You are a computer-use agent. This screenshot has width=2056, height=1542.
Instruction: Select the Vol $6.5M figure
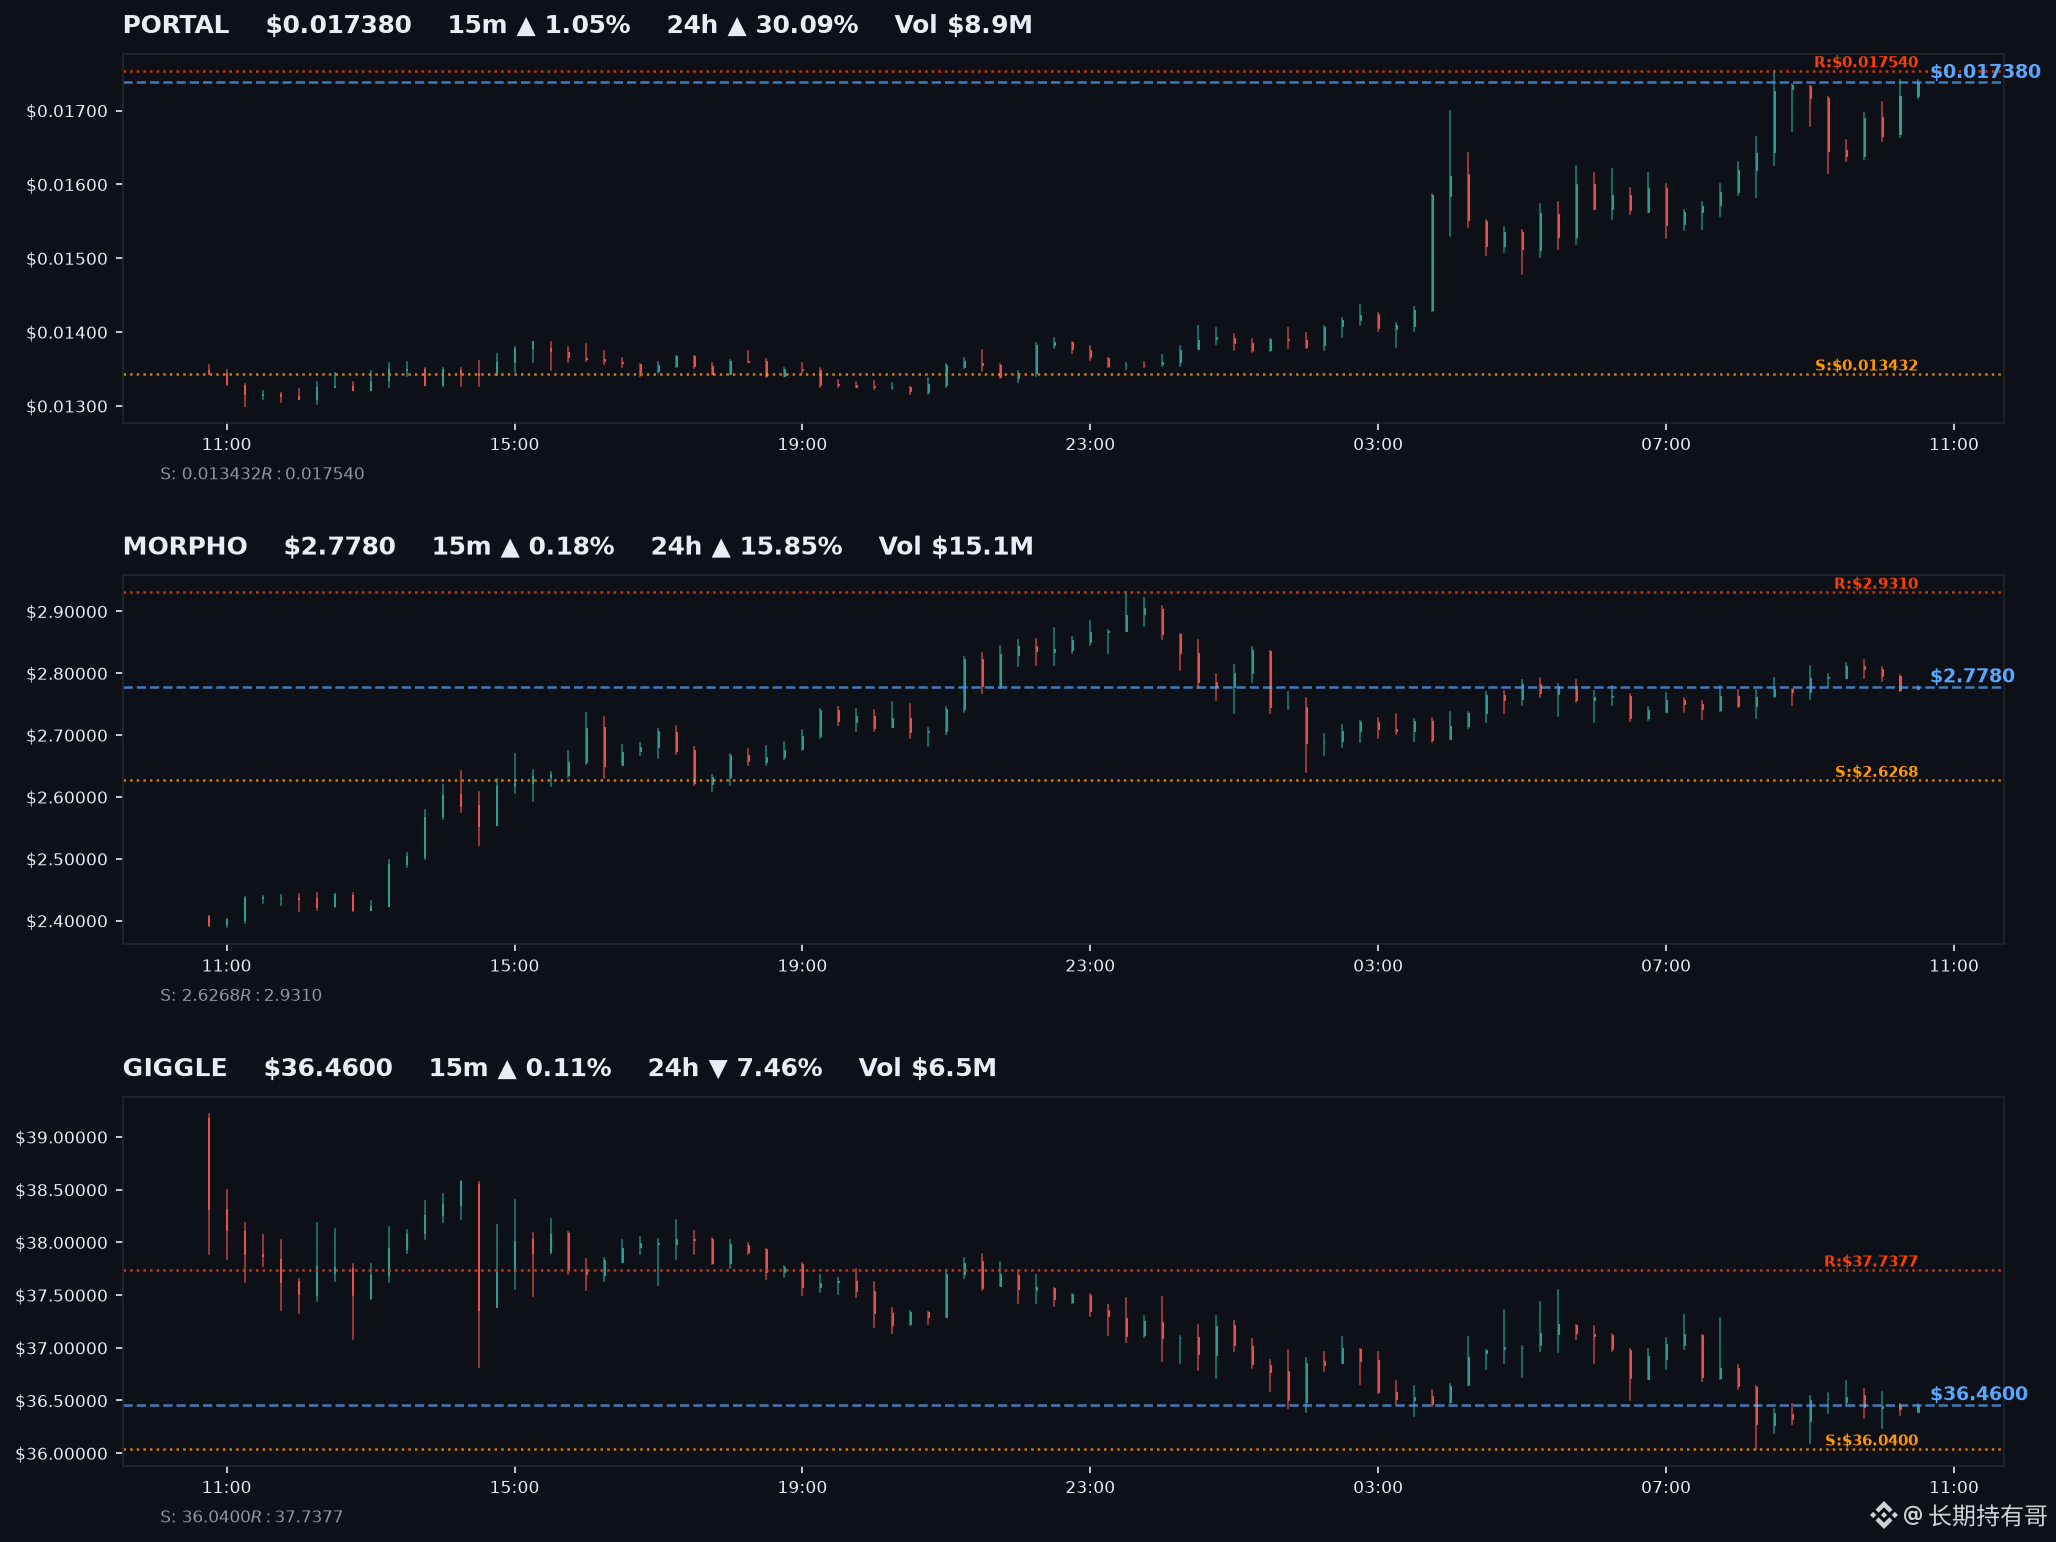(927, 1068)
